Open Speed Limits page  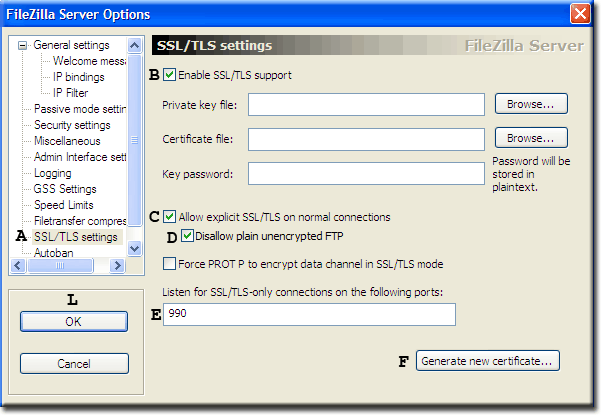(x=64, y=205)
